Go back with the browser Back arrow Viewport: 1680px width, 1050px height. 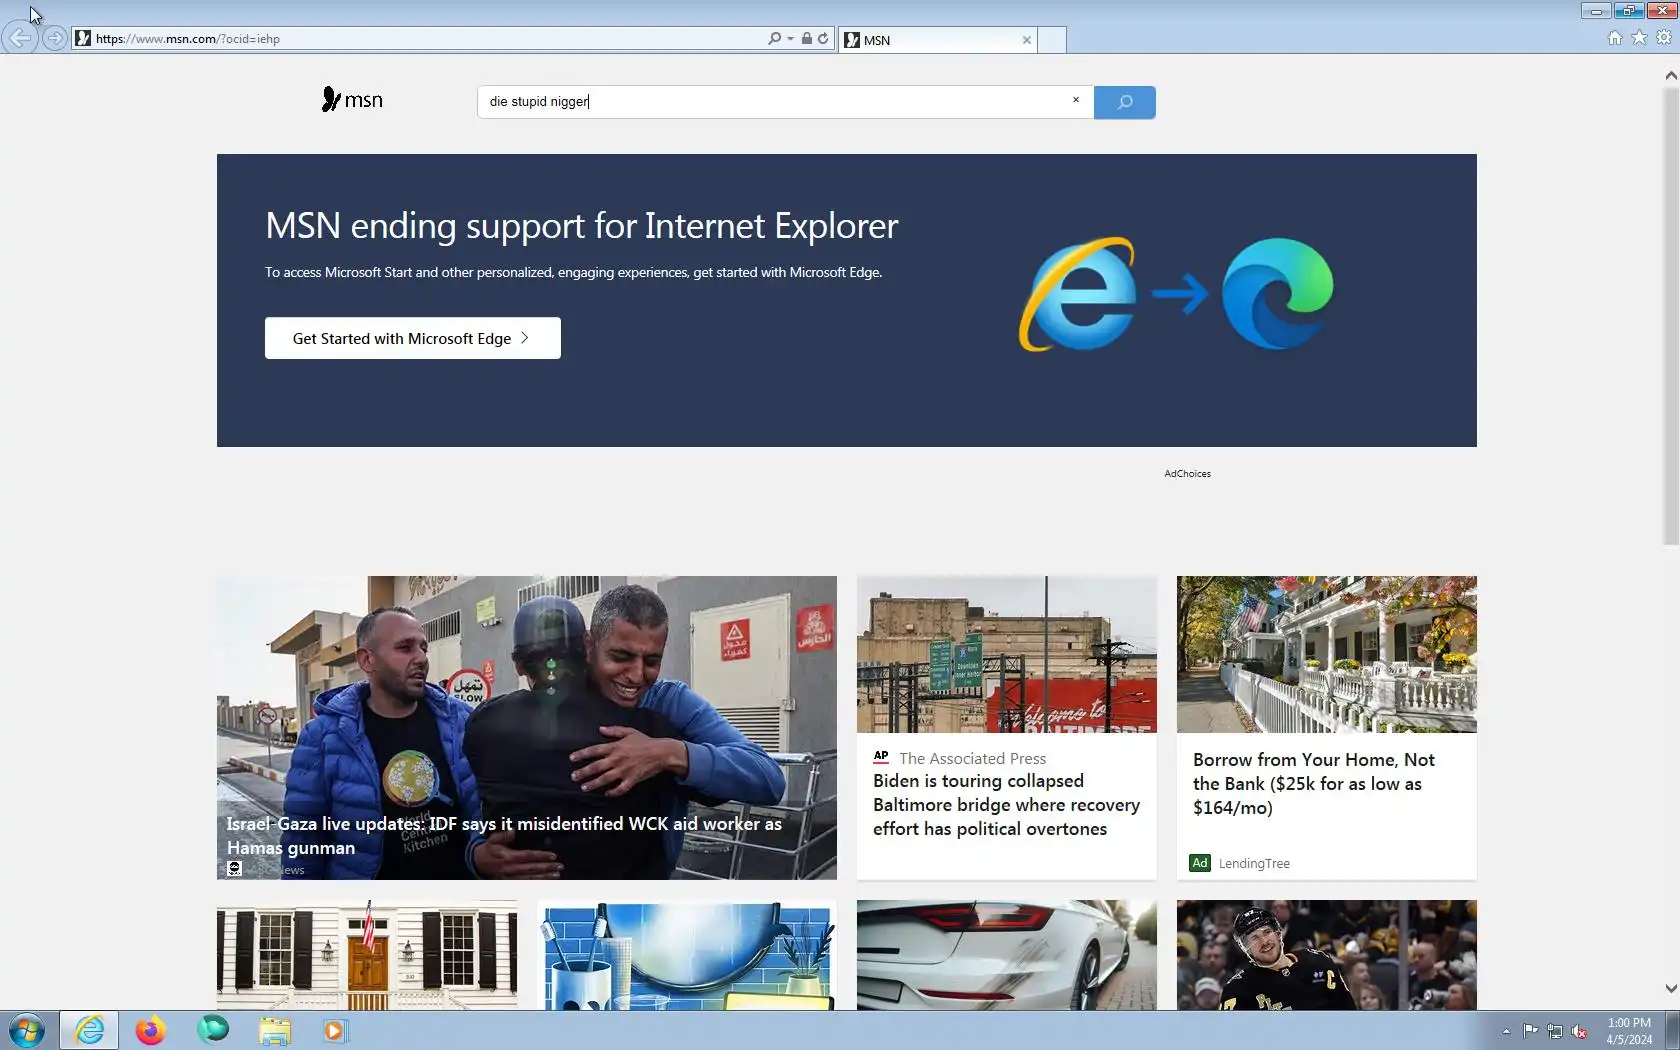coord(19,38)
